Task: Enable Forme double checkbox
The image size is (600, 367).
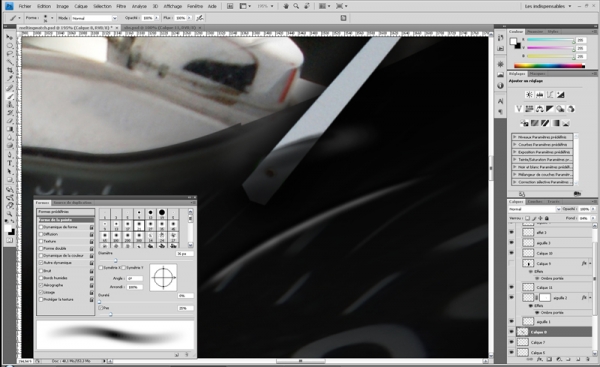Action: point(41,248)
